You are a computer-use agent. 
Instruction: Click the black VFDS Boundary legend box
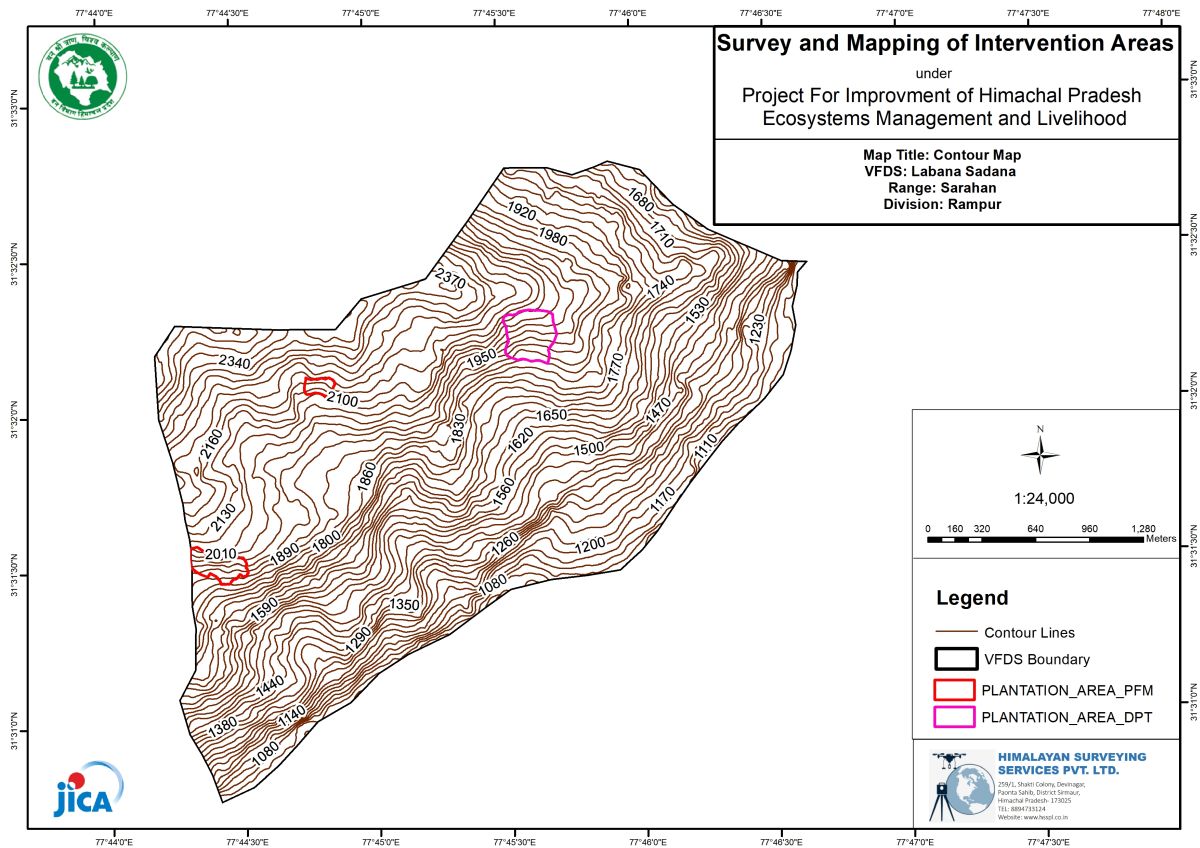(955, 659)
